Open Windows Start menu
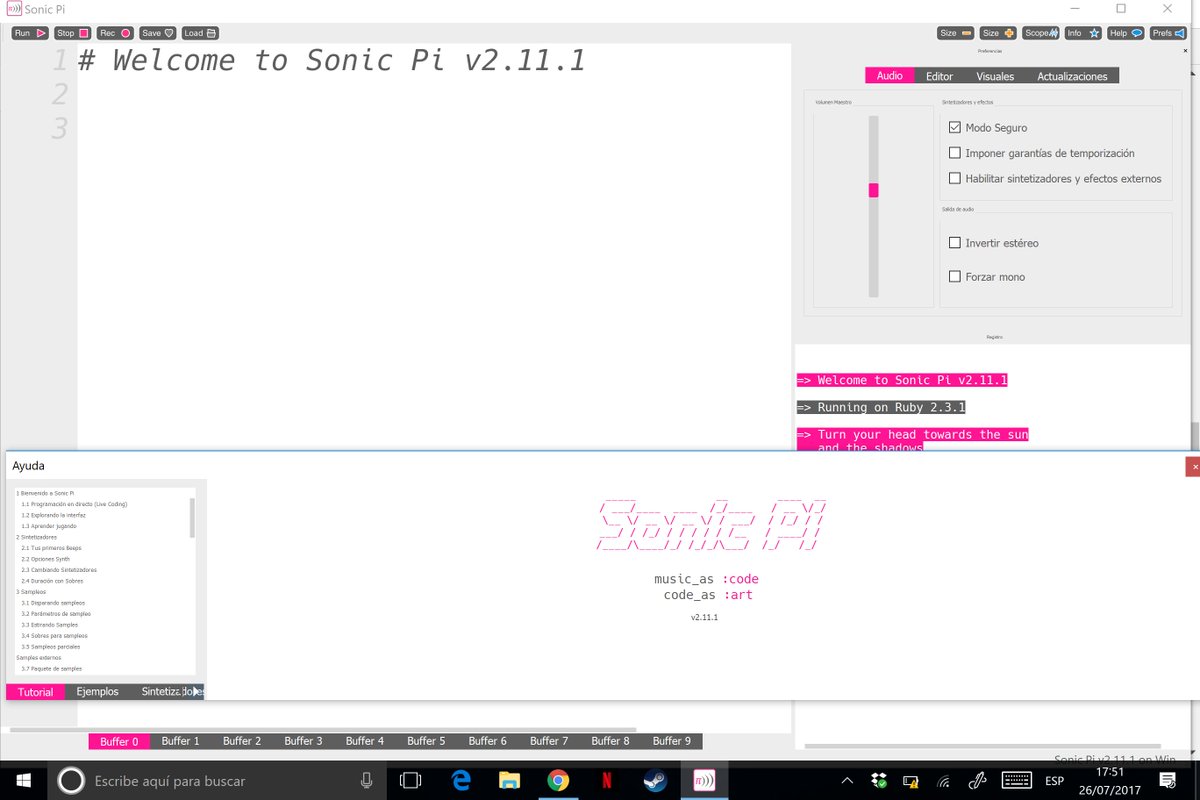The image size is (1200, 800). tap(24, 780)
